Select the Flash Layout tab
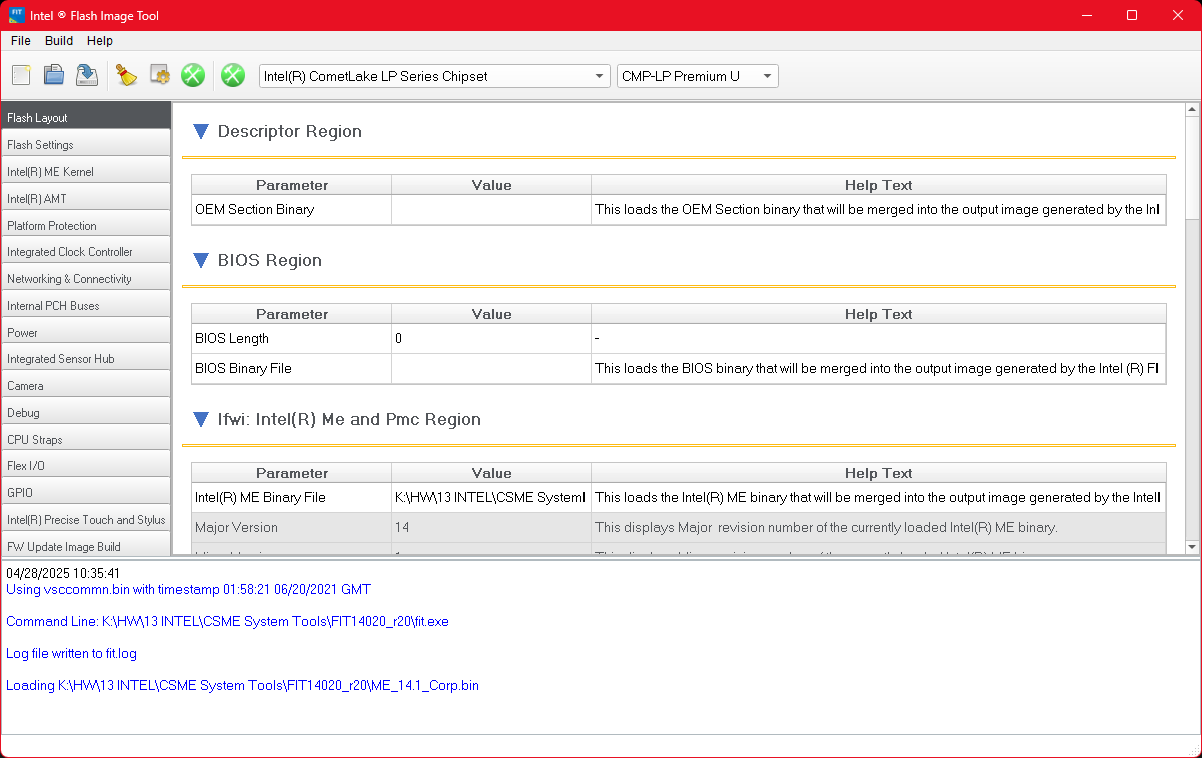Image resolution: width=1202 pixels, height=758 pixels. click(x=86, y=117)
